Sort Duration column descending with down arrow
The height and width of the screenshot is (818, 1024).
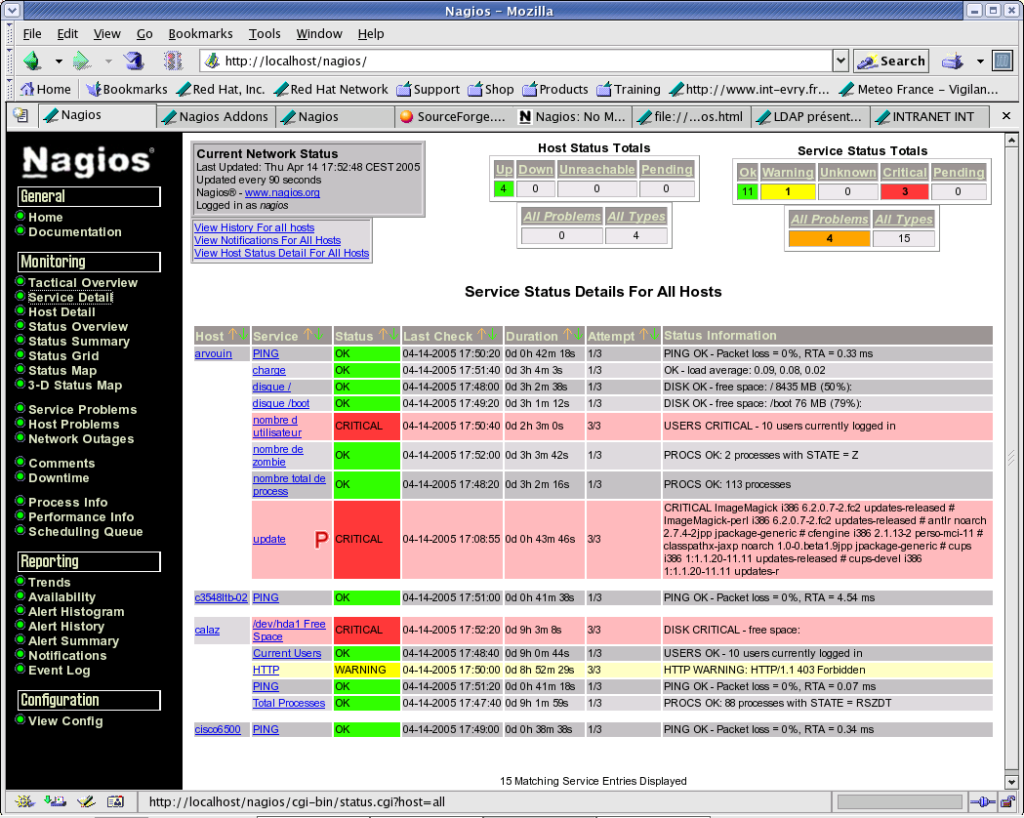(579, 336)
